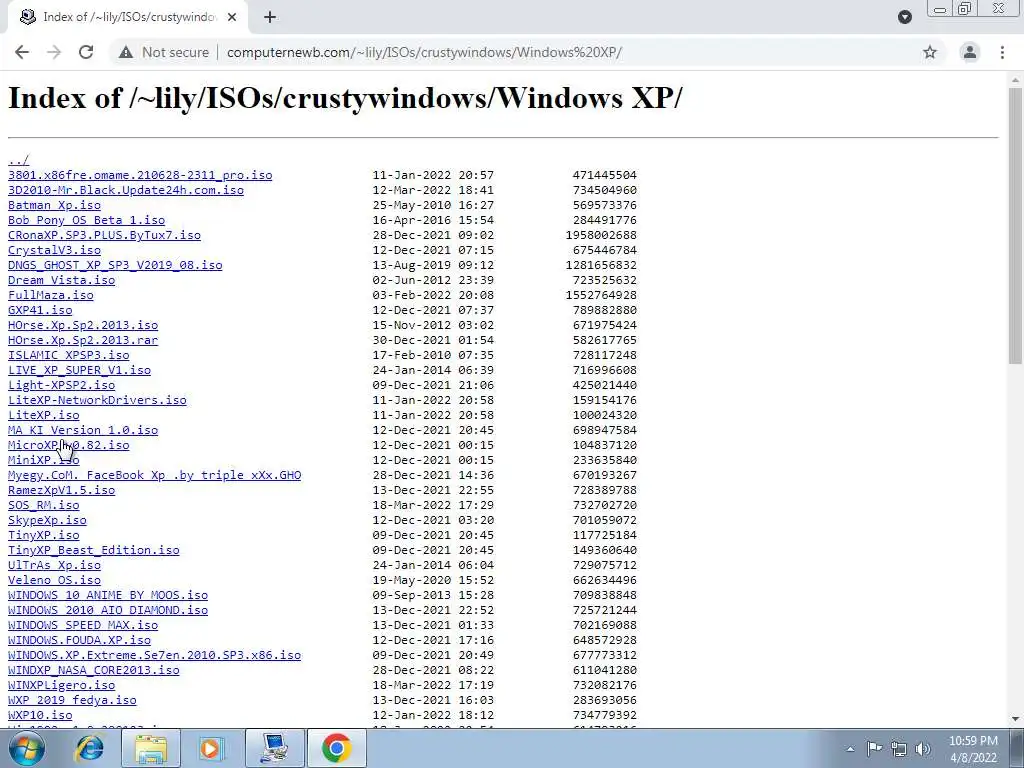The width and height of the screenshot is (1024, 768).
Task: Download GXP41.iso
Action: pyautogui.click(x=40, y=310)
